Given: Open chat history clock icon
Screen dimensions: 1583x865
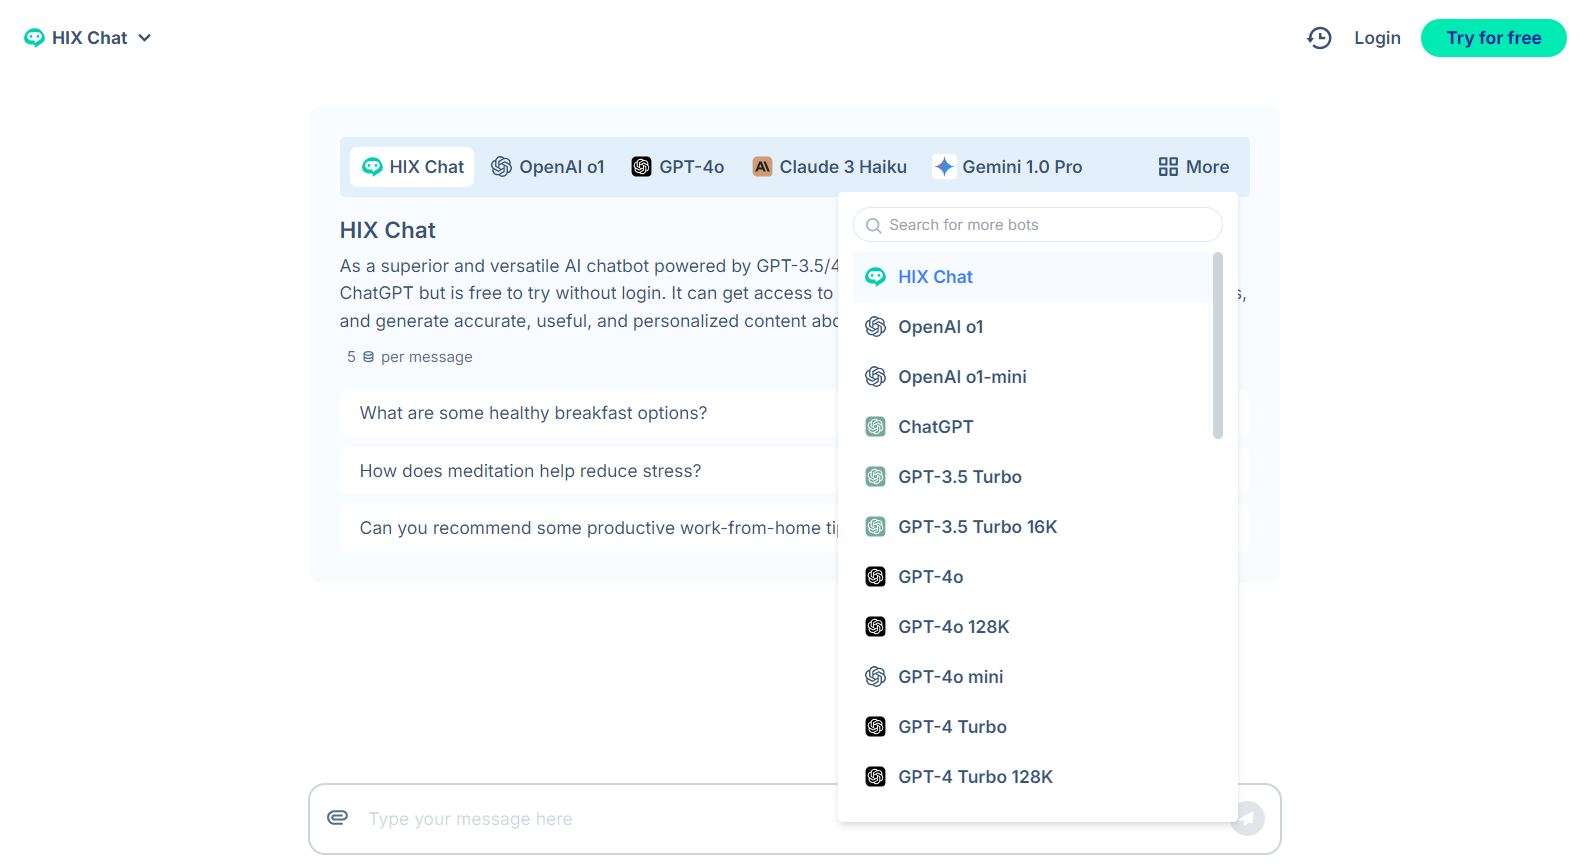Looking at the screenshot, I should coord(1319,38).
